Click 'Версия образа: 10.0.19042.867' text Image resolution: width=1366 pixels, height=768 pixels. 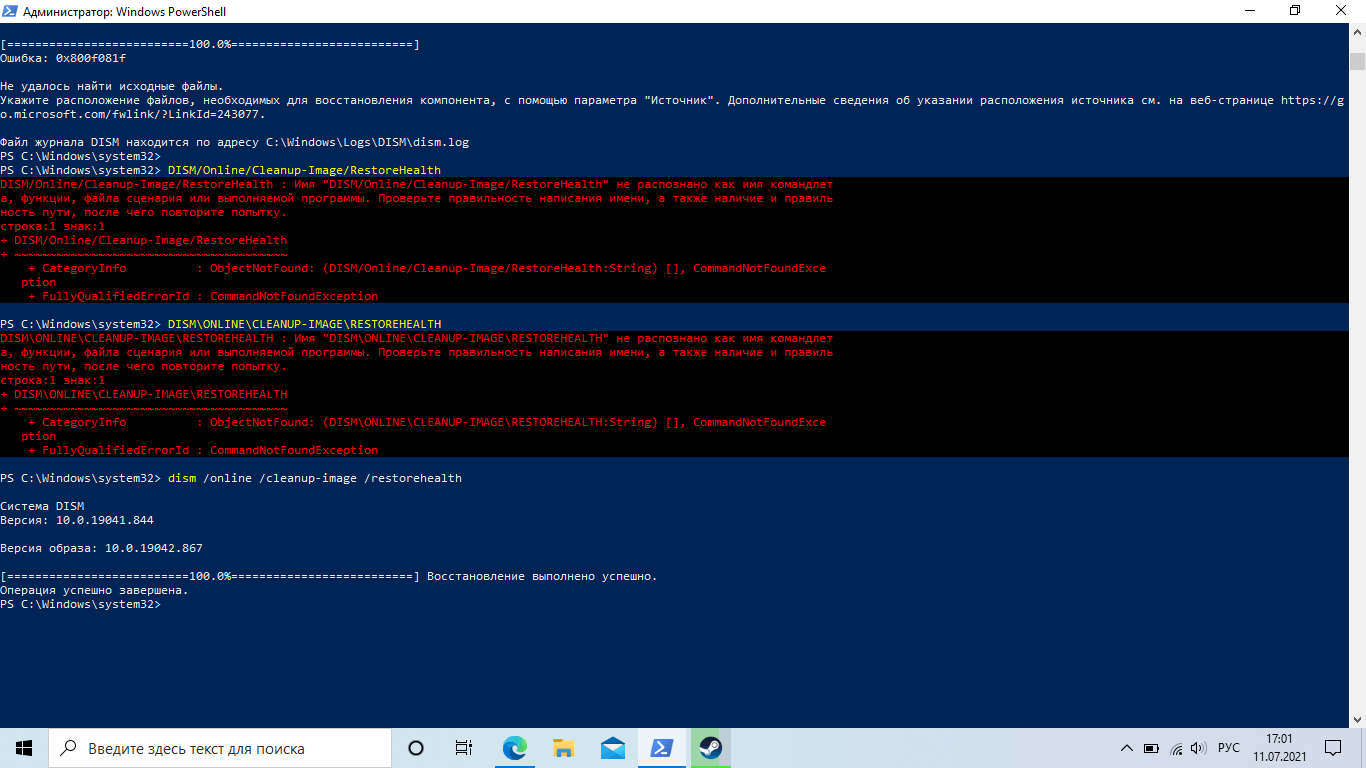click(x=101, y=548)
